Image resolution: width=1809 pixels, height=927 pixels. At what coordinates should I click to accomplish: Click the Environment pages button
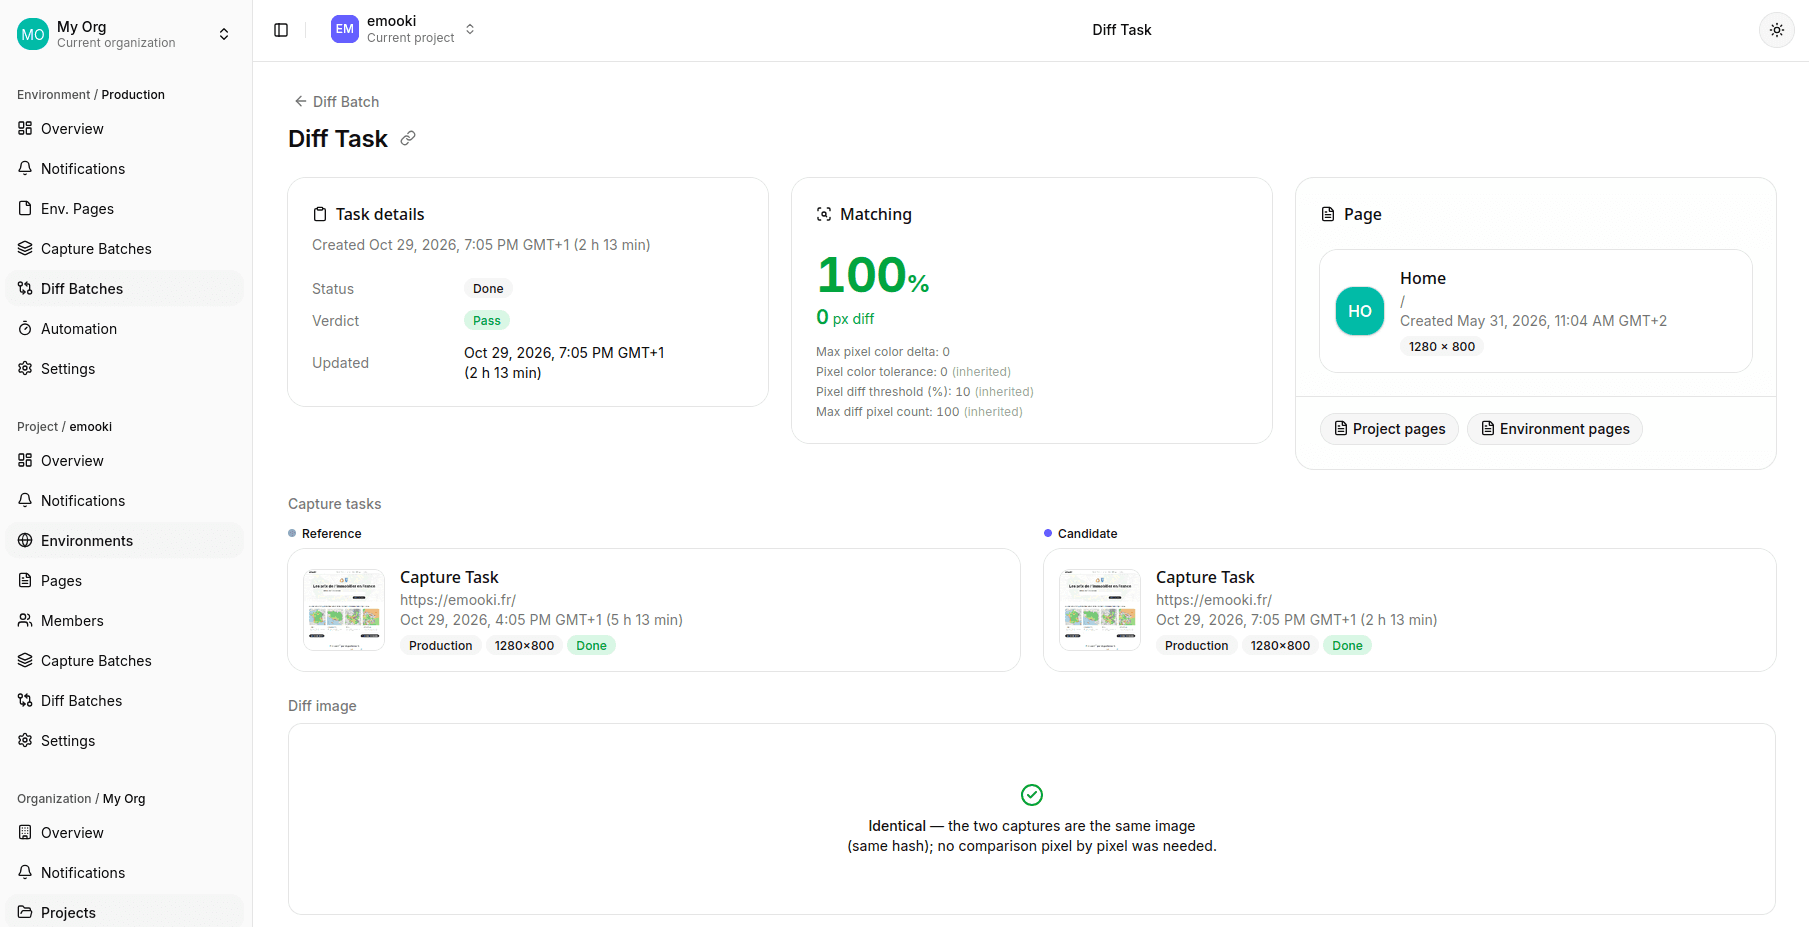coord(1555,429)
